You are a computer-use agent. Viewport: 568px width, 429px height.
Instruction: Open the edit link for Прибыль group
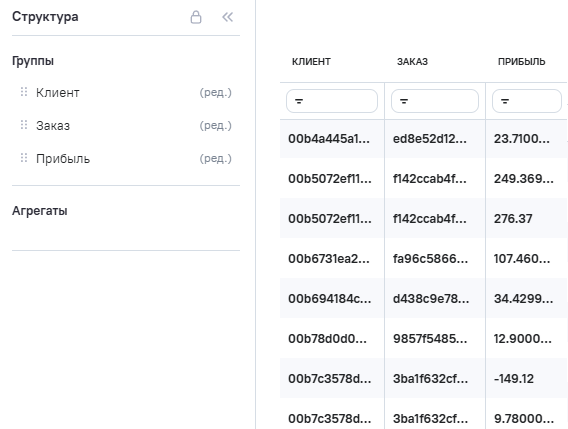[216, 158]
